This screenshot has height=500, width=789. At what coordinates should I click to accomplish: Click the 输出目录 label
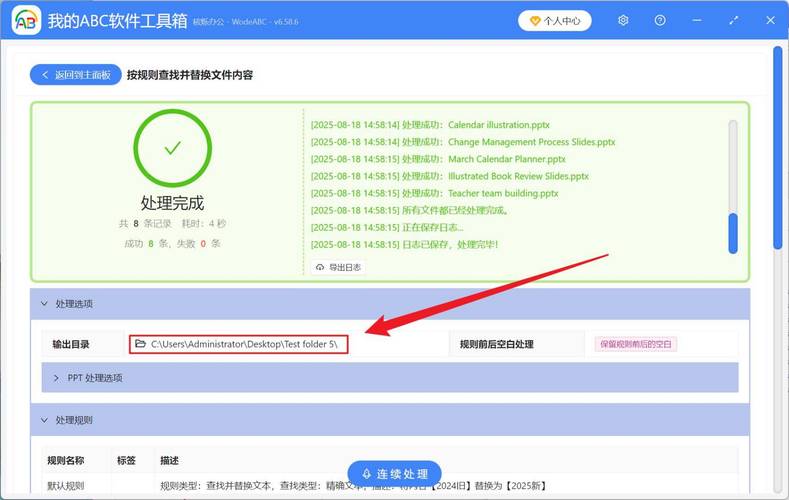tap(71, 344)
